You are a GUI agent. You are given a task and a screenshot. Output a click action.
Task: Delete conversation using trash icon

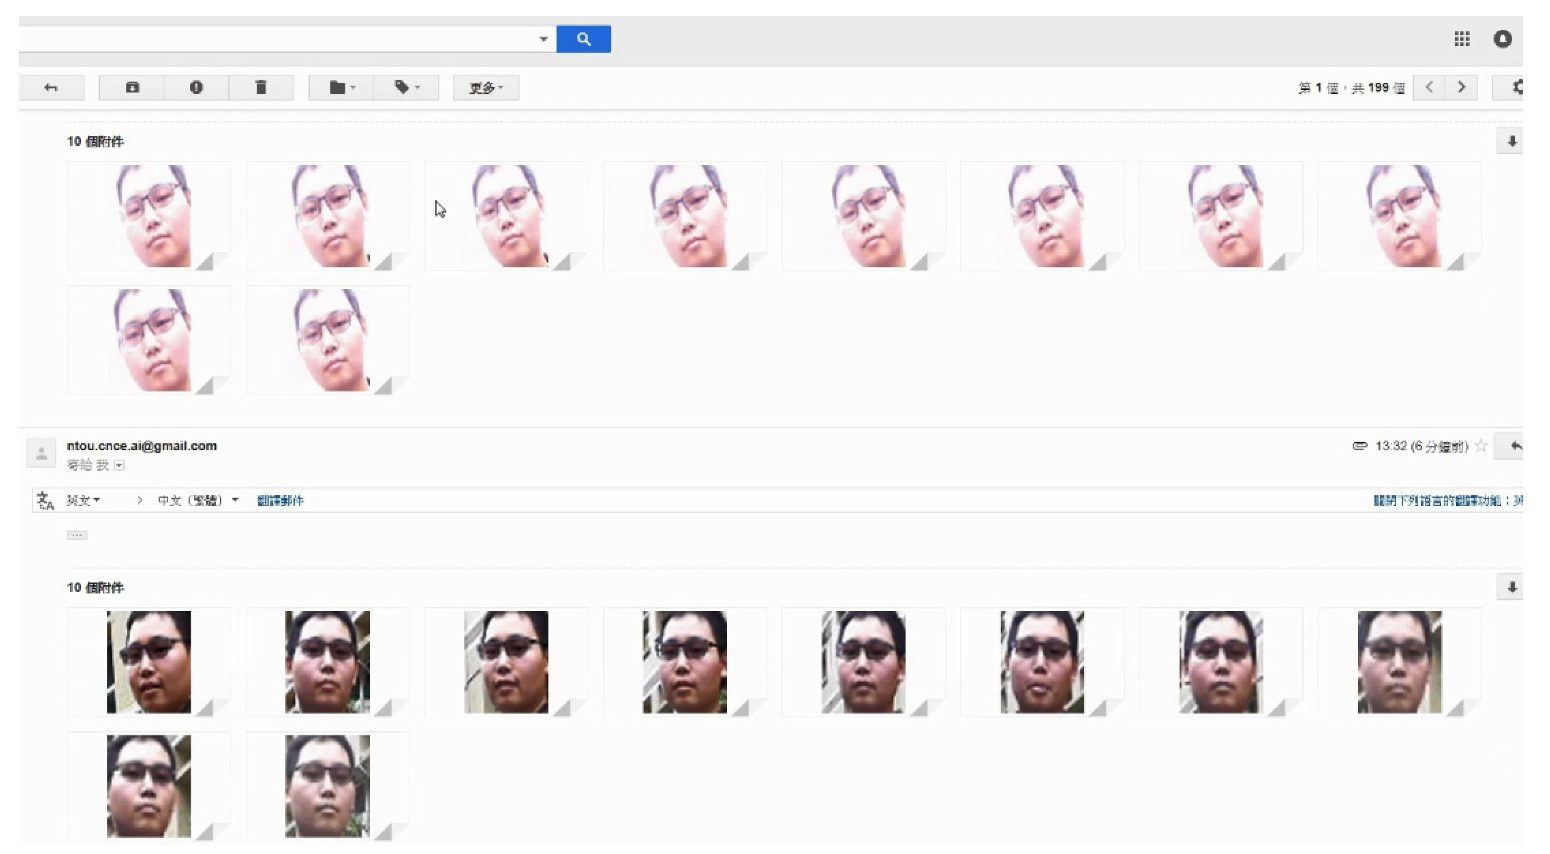(261, 88)
